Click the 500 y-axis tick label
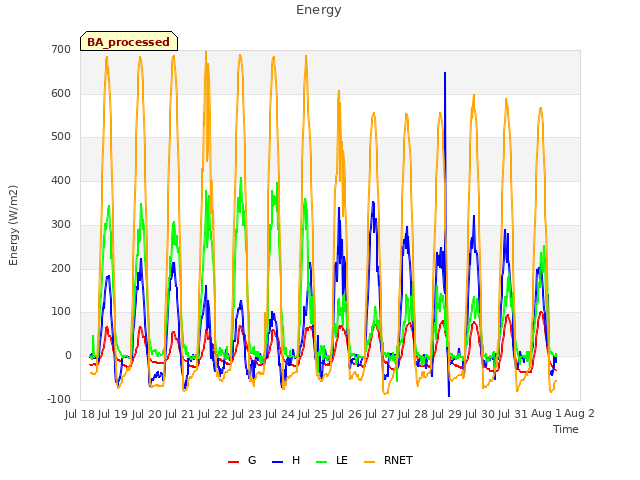Screen dimensions: 640x480 (61, 137)
